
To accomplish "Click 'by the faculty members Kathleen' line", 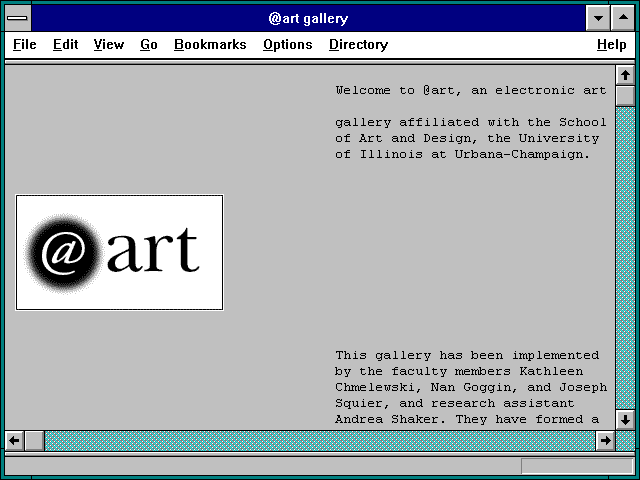I will click(x=459, y=371).
